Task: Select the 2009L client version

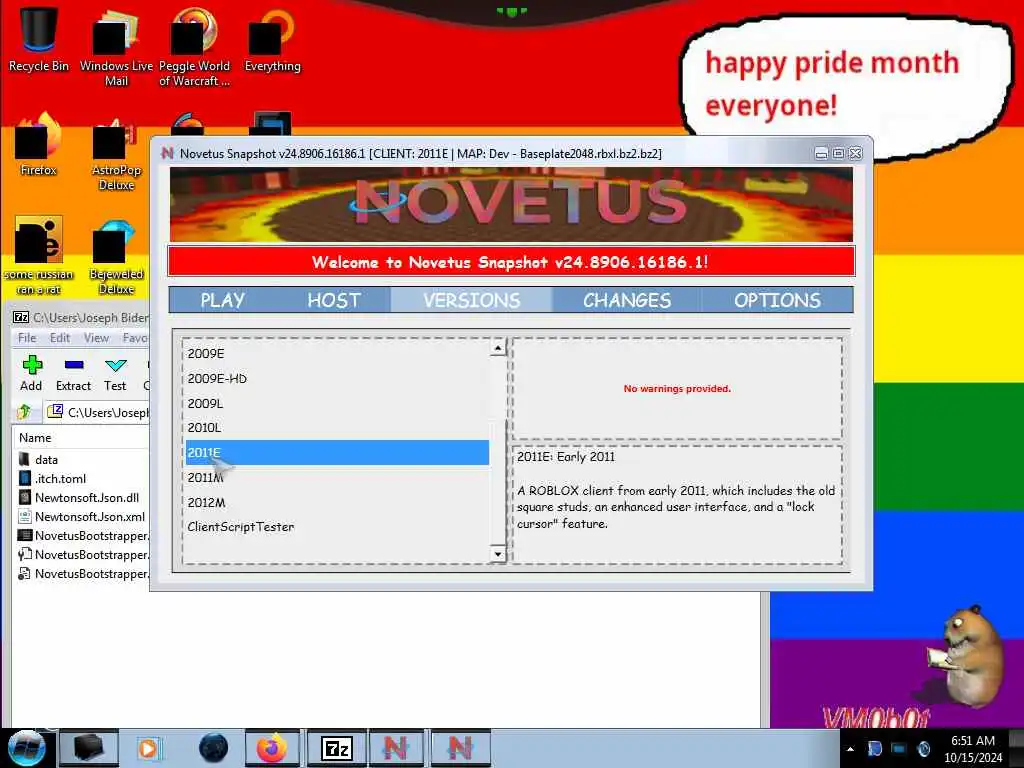Action: tap(337, 403)
